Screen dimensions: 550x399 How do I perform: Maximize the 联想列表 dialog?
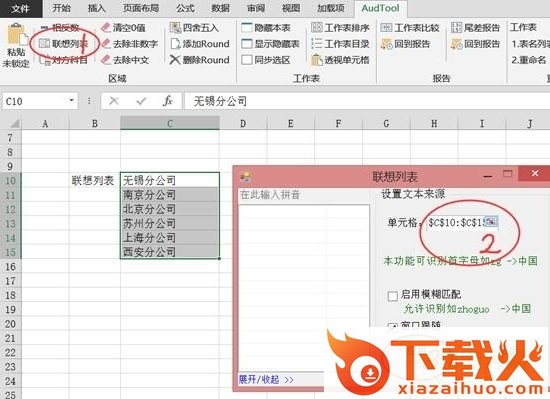pos(507,174)
